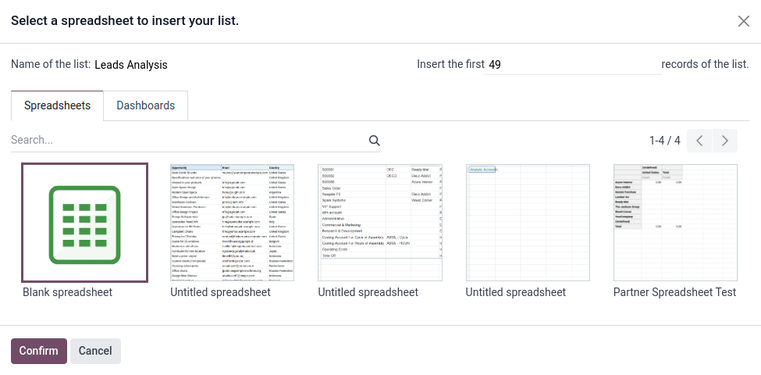Switch to the Dashboards tab
761x375 pixels.
[x=146, y=106]
